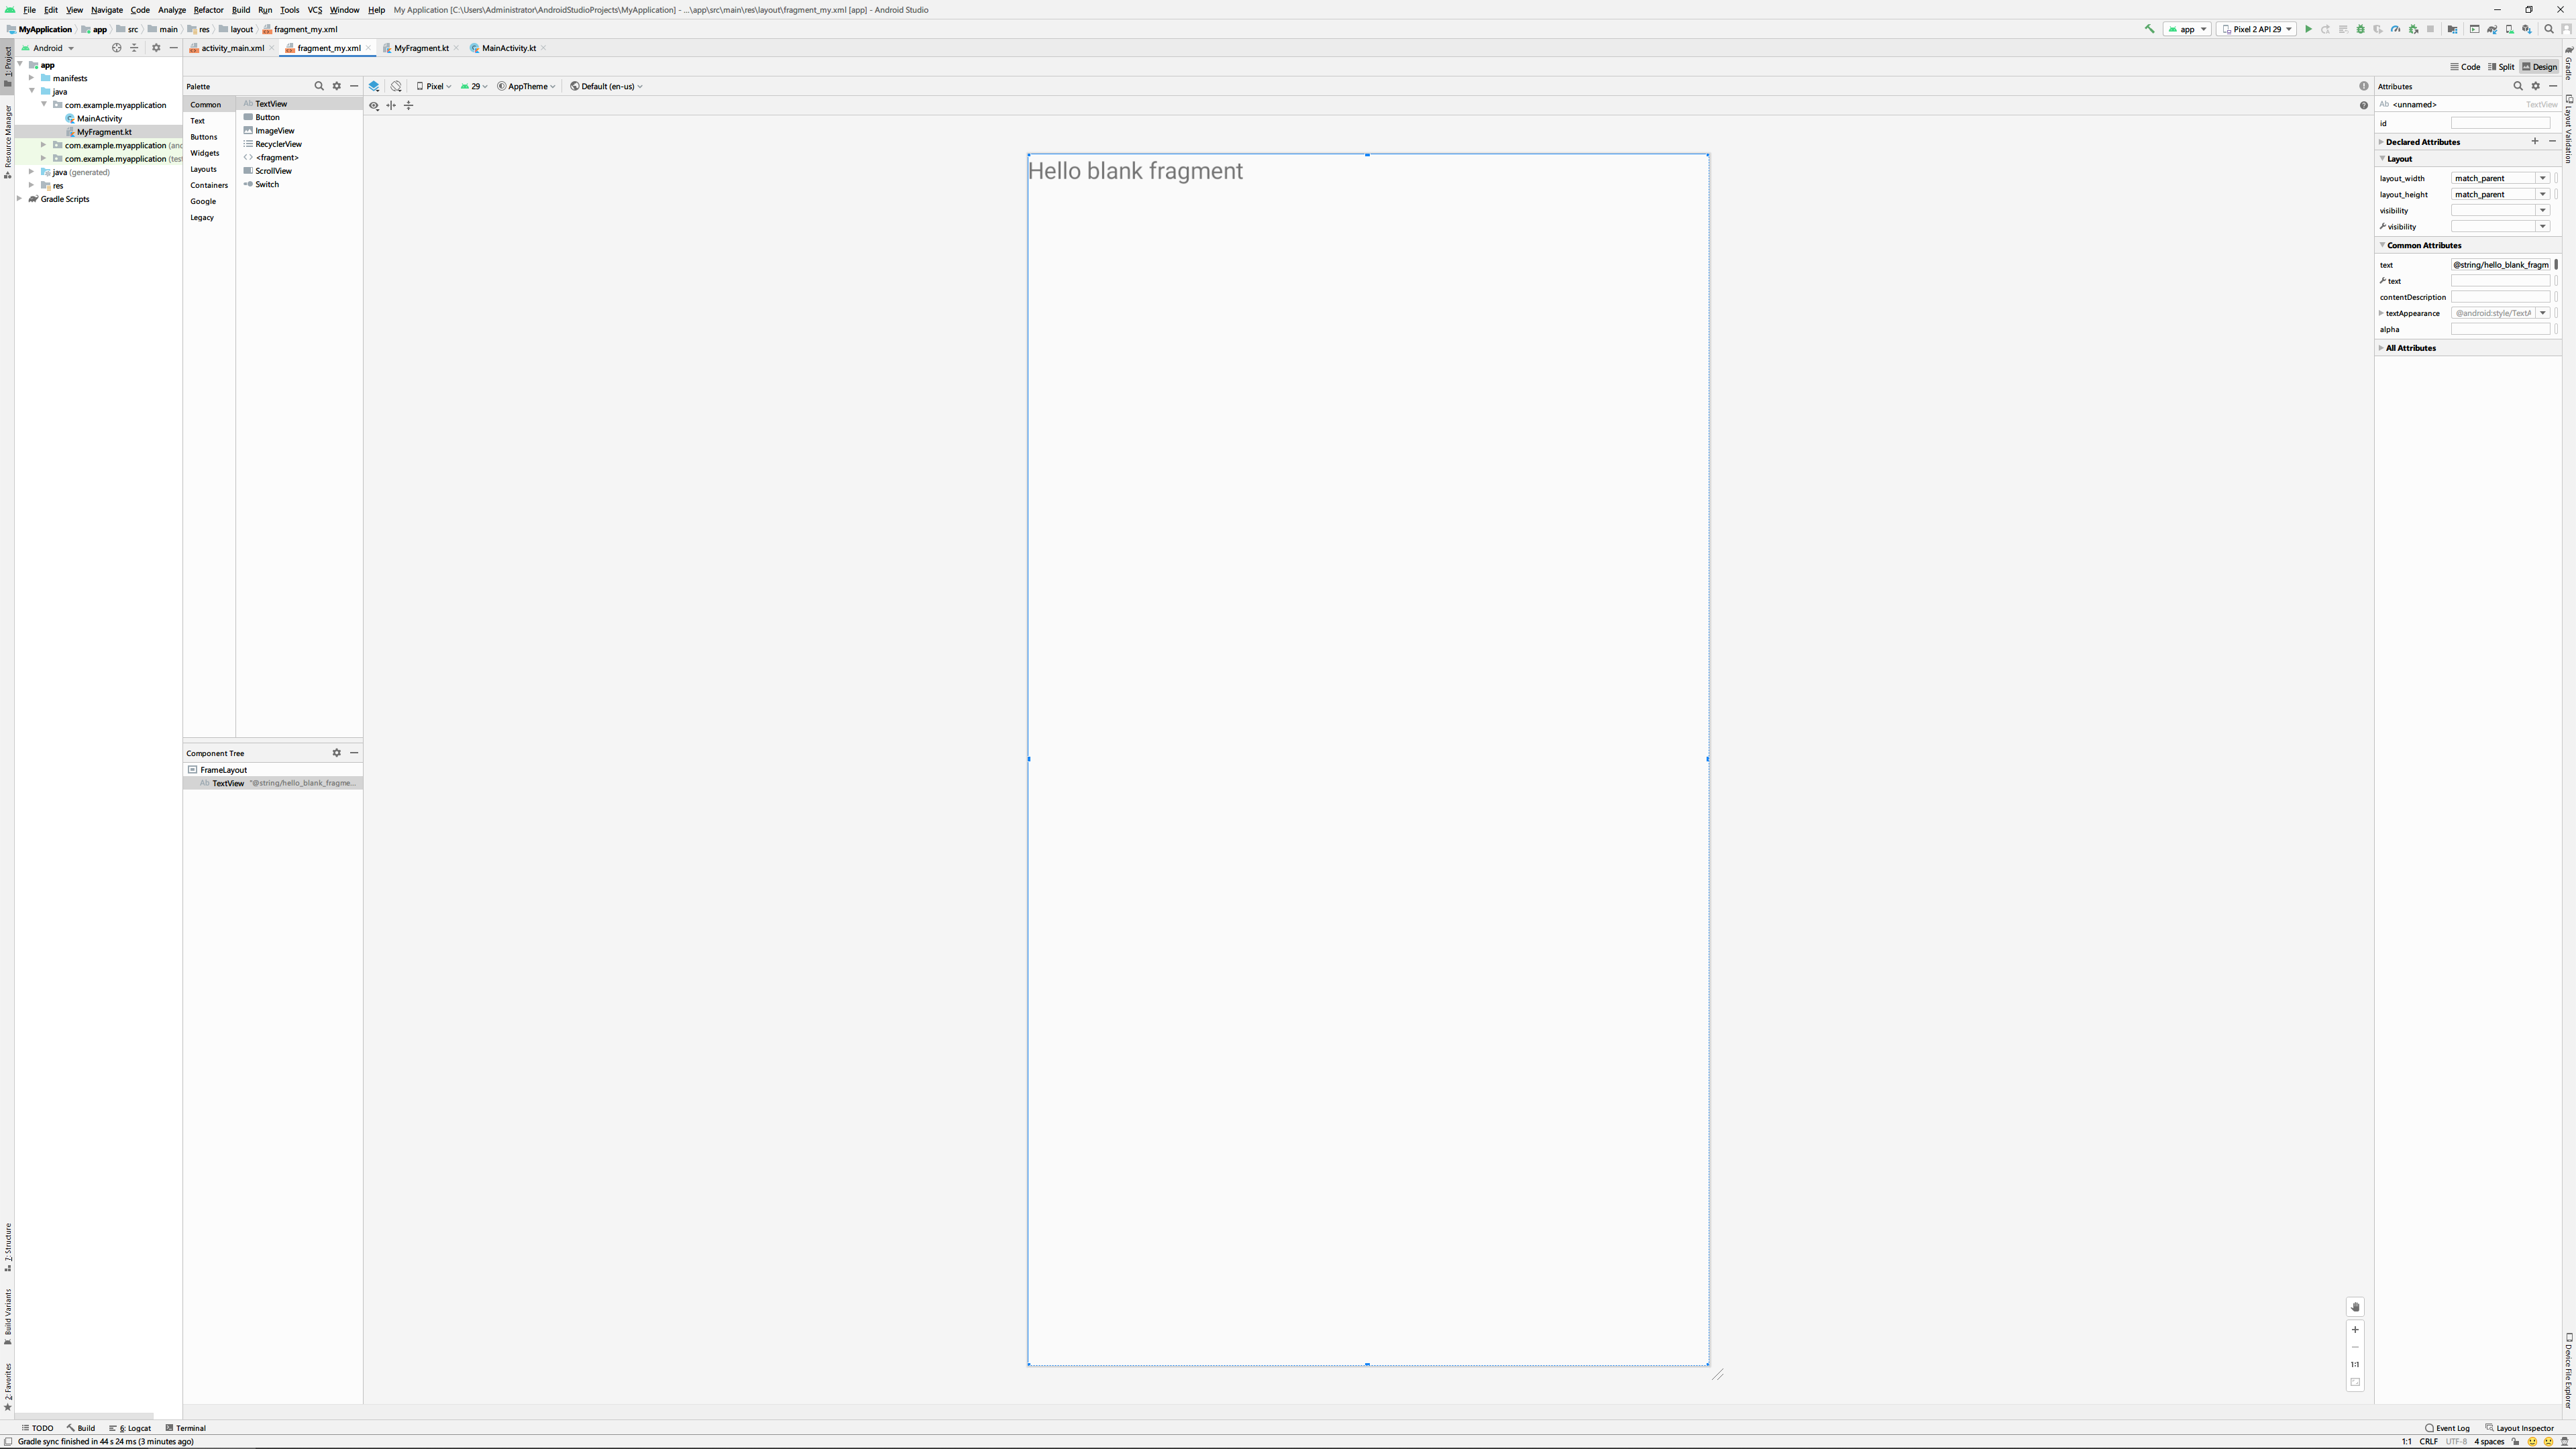
Task: Click Sync Project with Gradle Files icon
Action: coord(2493,29)
